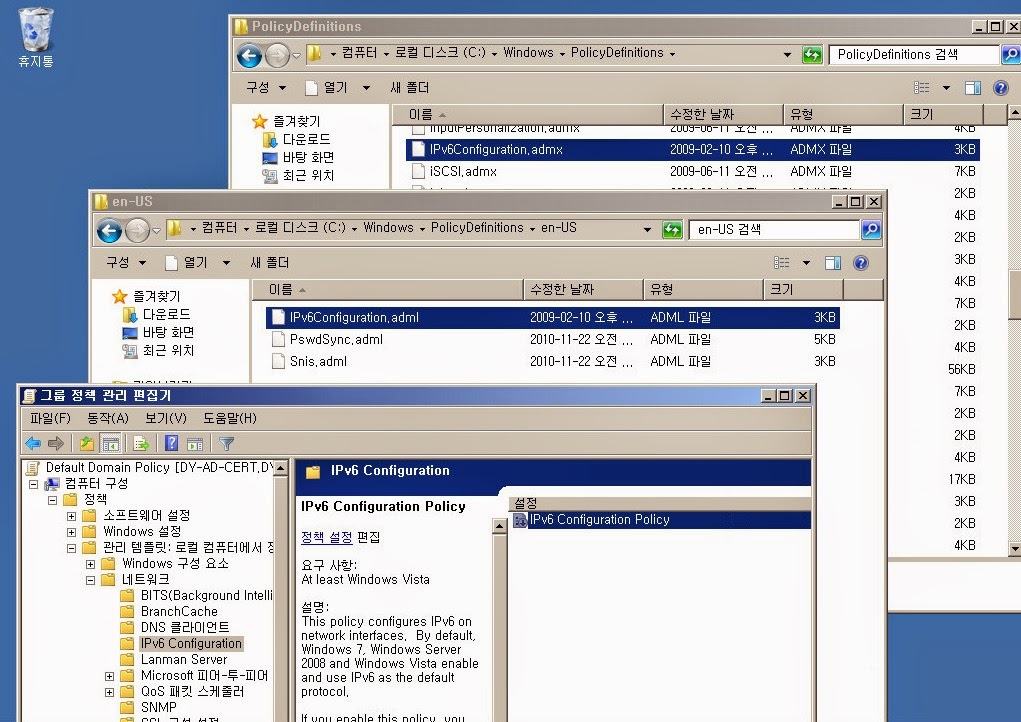Open the 구성 dropdown in PolicyDefinitions window

click(263, 88)
